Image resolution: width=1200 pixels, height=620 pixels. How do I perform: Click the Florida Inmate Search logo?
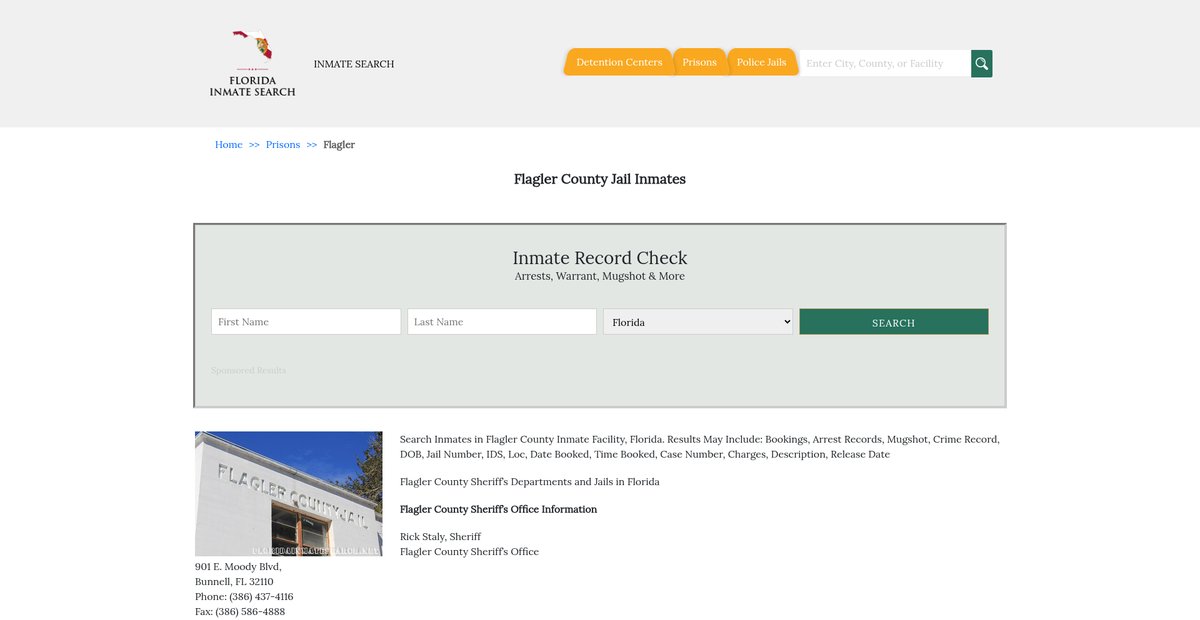(252, 63)
